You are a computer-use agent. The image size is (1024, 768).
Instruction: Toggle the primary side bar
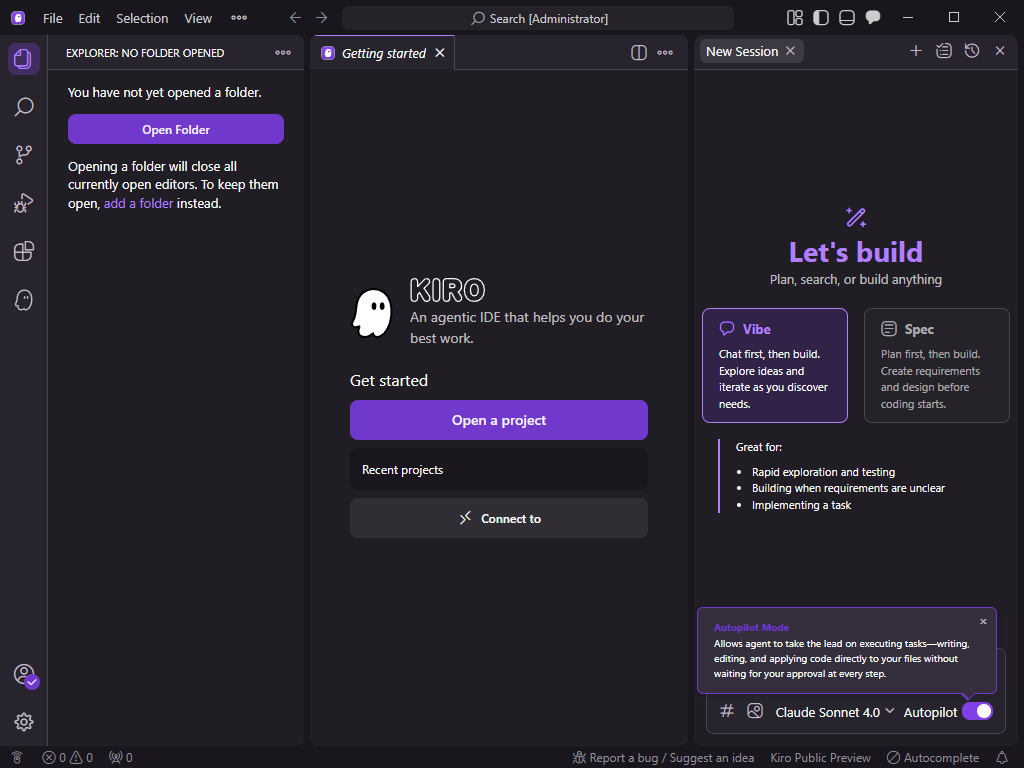pos(821,18)
